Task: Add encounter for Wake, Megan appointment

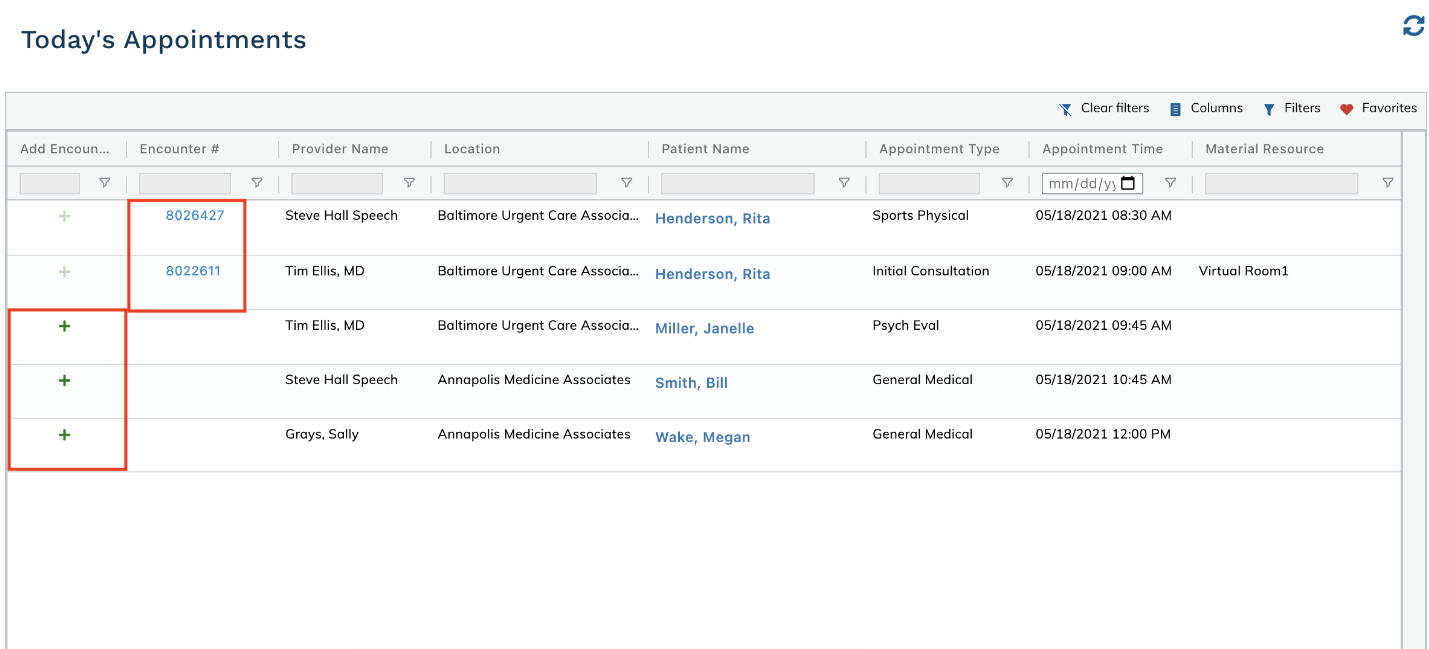Action: (65, 435)
